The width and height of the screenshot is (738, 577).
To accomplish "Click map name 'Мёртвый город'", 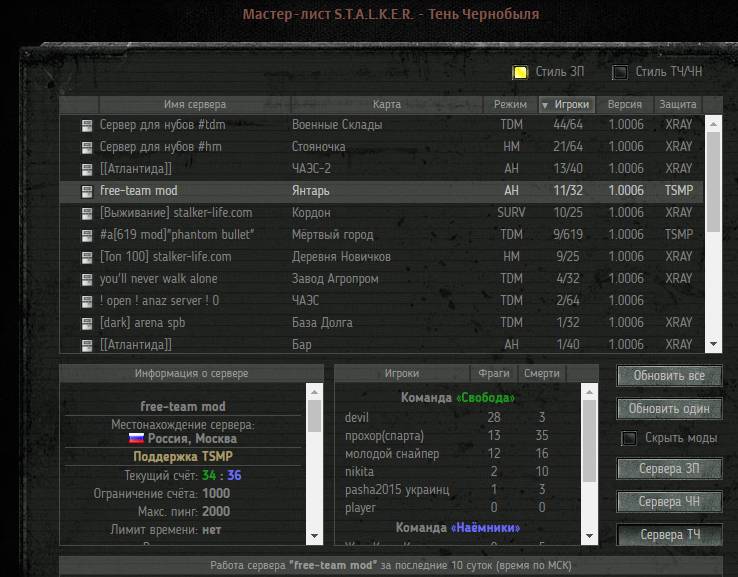I will point(332,234).
